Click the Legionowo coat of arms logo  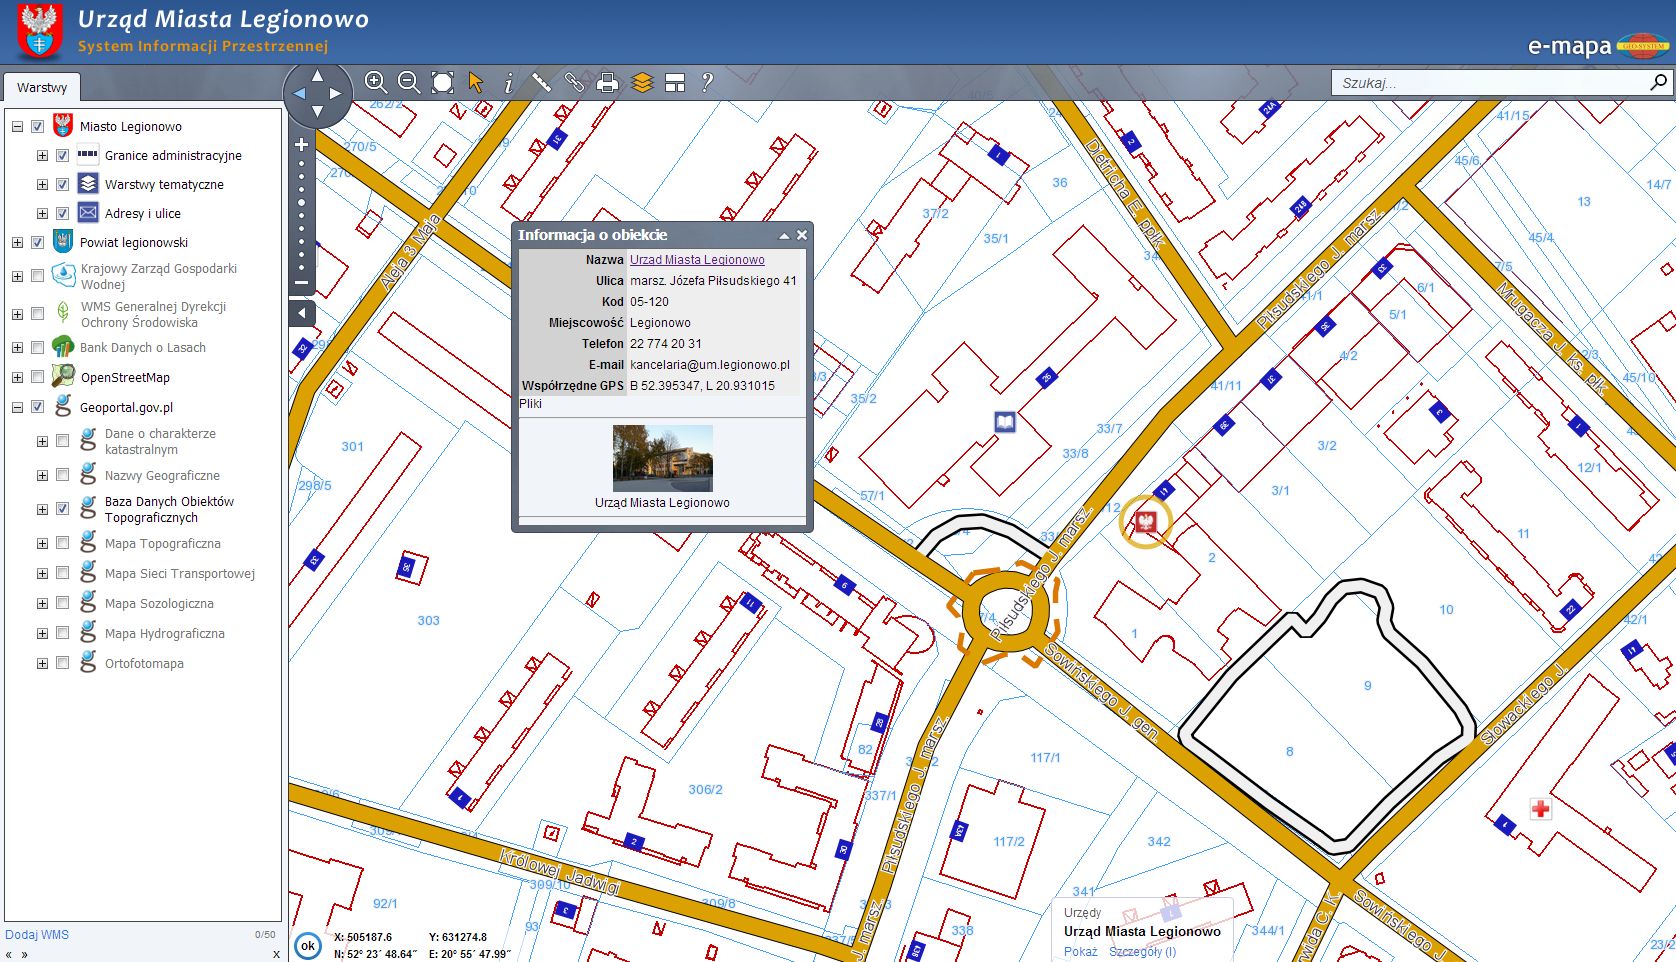click(40, 32)
